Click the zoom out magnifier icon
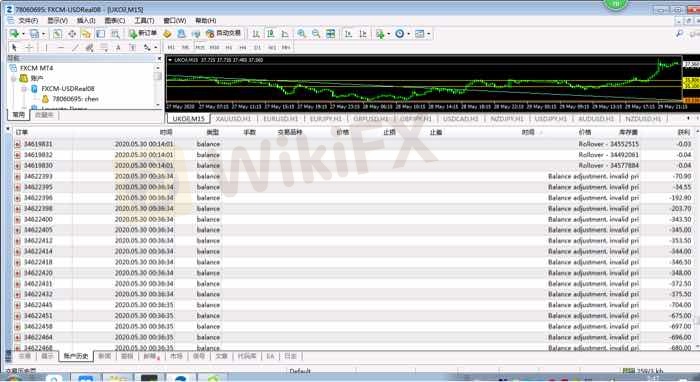Screen dimensions: 700x382 tap(316, 33)
